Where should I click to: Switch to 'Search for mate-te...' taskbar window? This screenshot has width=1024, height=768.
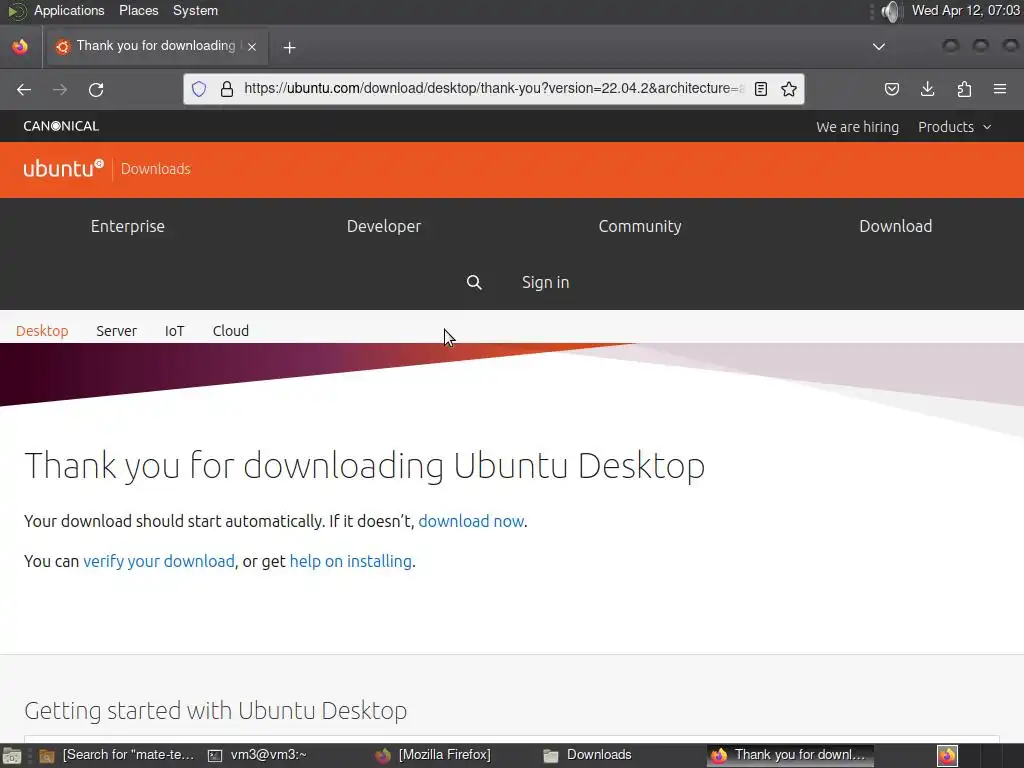coord(118,755)
